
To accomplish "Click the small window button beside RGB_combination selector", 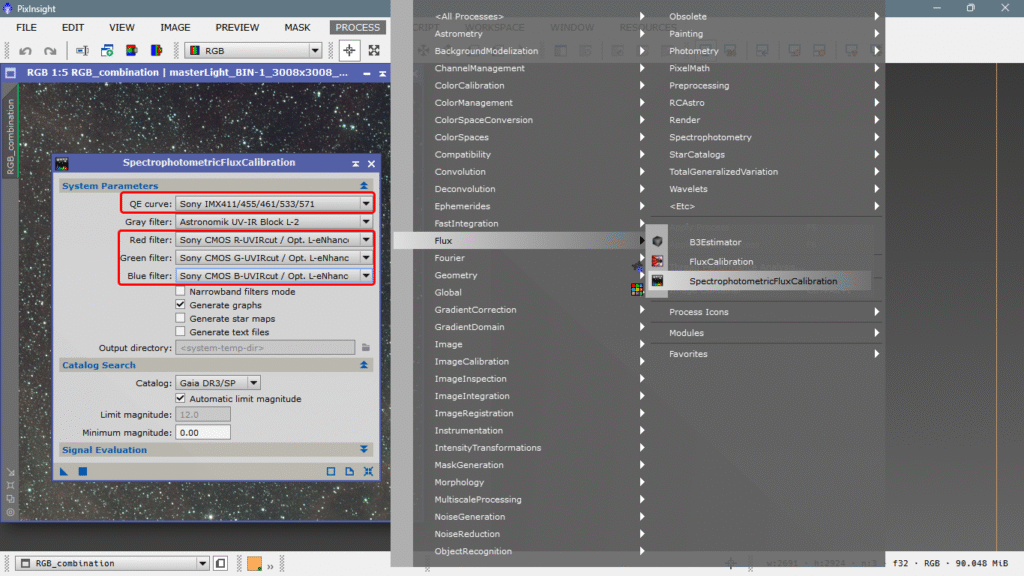I will point(221,564).
